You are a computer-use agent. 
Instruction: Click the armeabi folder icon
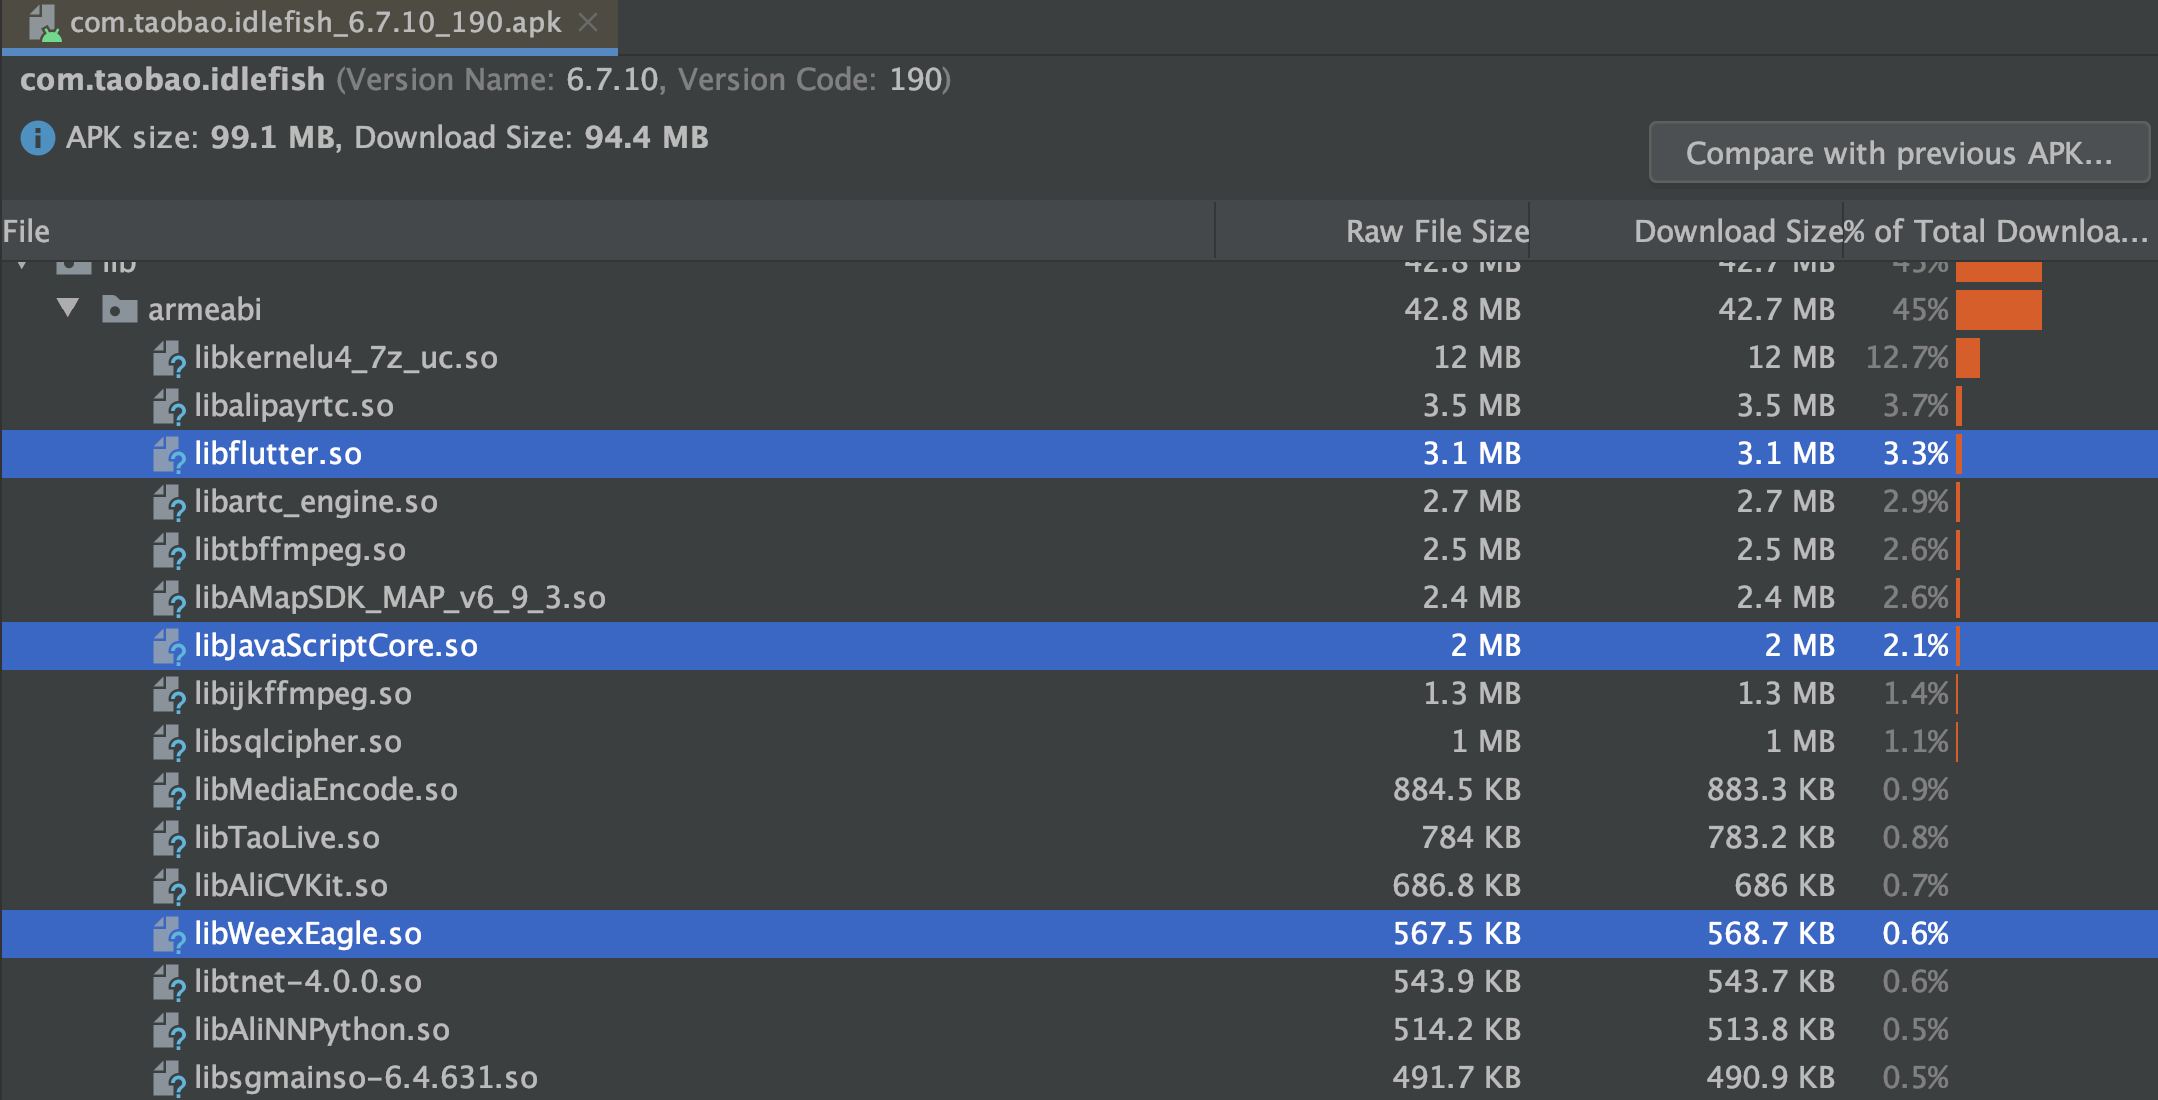pyautogui.click(x=119, y=309)
